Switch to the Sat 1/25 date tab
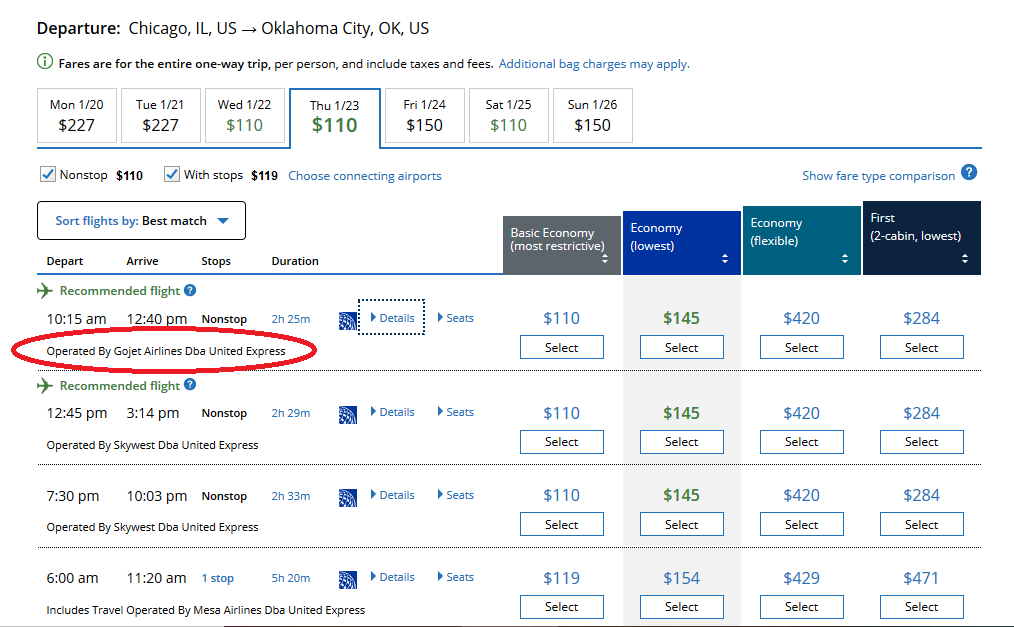 [x=508, y=115]
